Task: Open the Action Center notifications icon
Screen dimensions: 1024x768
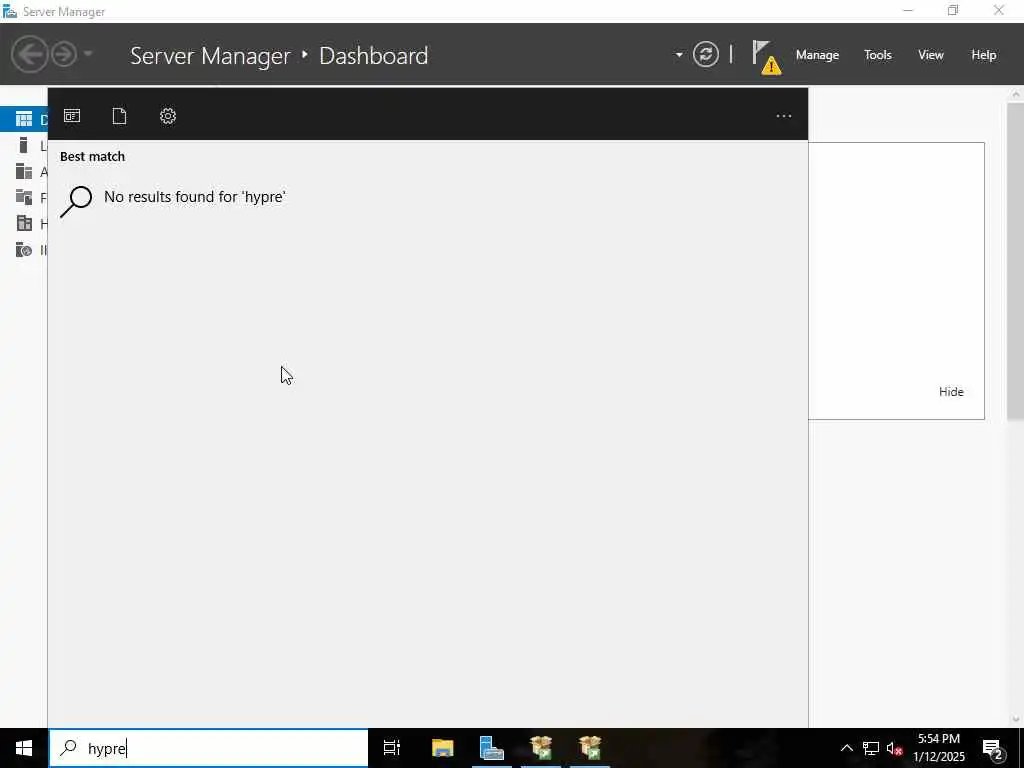Action: [993, 748]
